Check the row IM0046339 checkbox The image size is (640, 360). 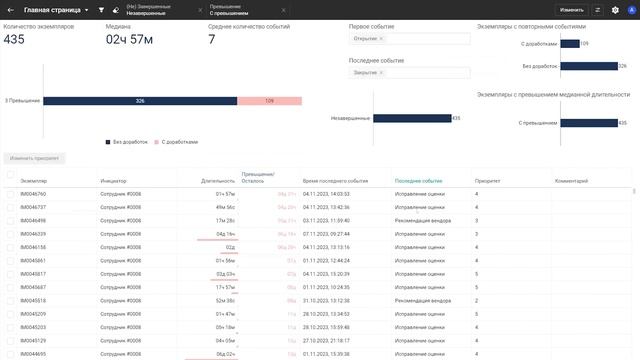click(10, 234)
